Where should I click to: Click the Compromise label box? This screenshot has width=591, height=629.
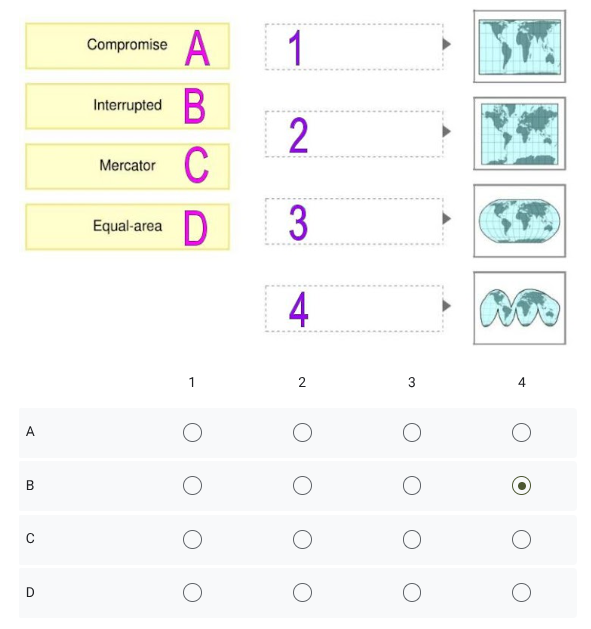pyautogui.click(x=128, y=46)
